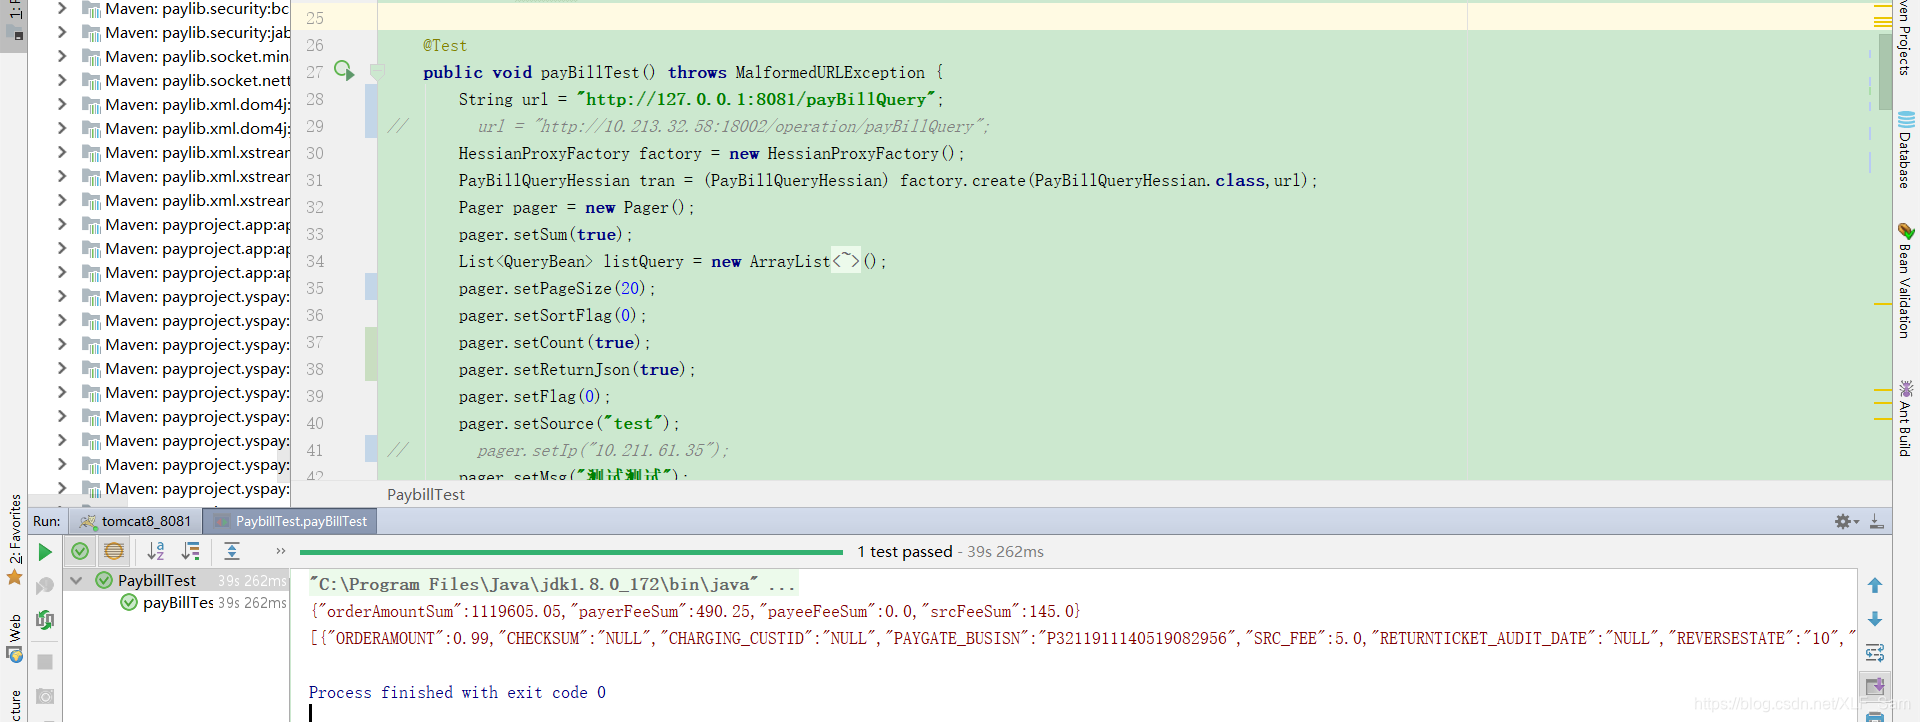Click the camera Dump Threads icon
Image resolution: width=1920 pixels, height=722 pixels.
pyautogui.click(x=44, y=696)
